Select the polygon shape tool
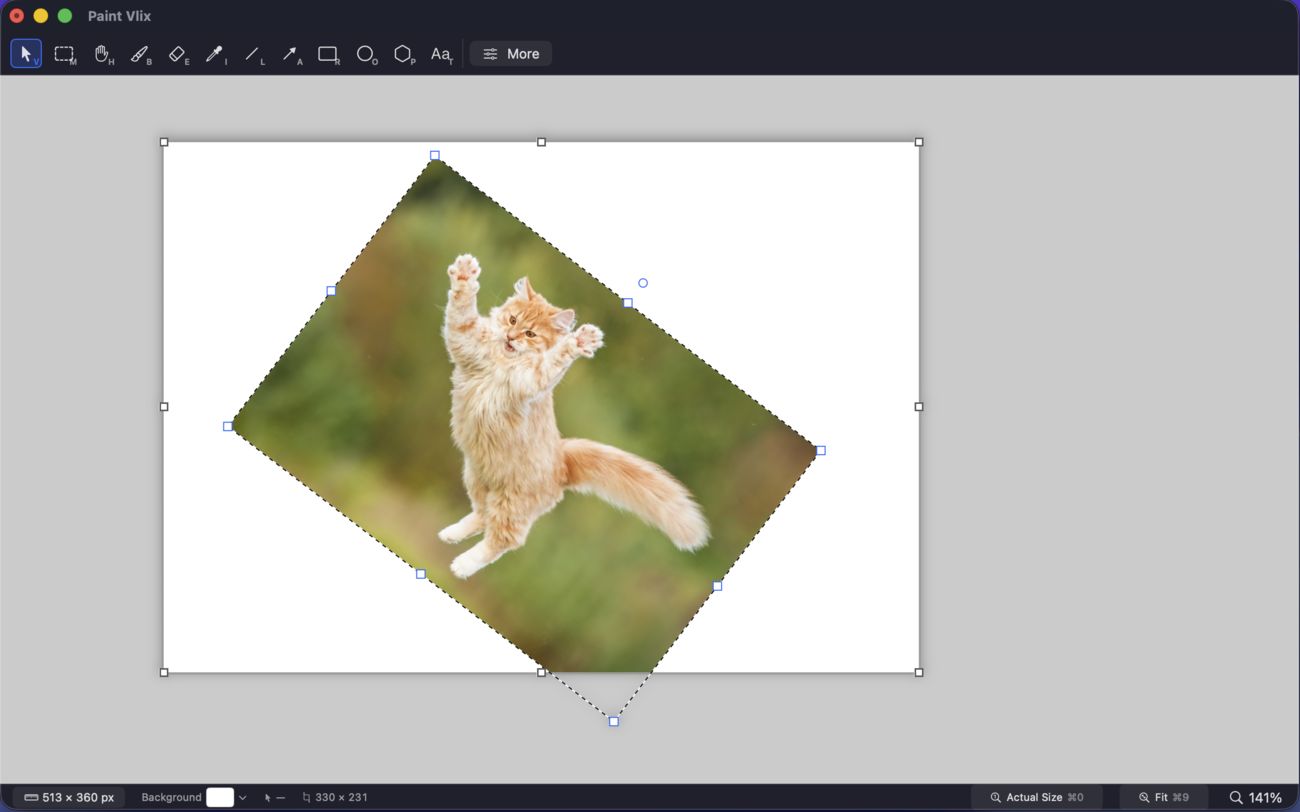This screenshot has height=812, width=1300. point(403,54)
